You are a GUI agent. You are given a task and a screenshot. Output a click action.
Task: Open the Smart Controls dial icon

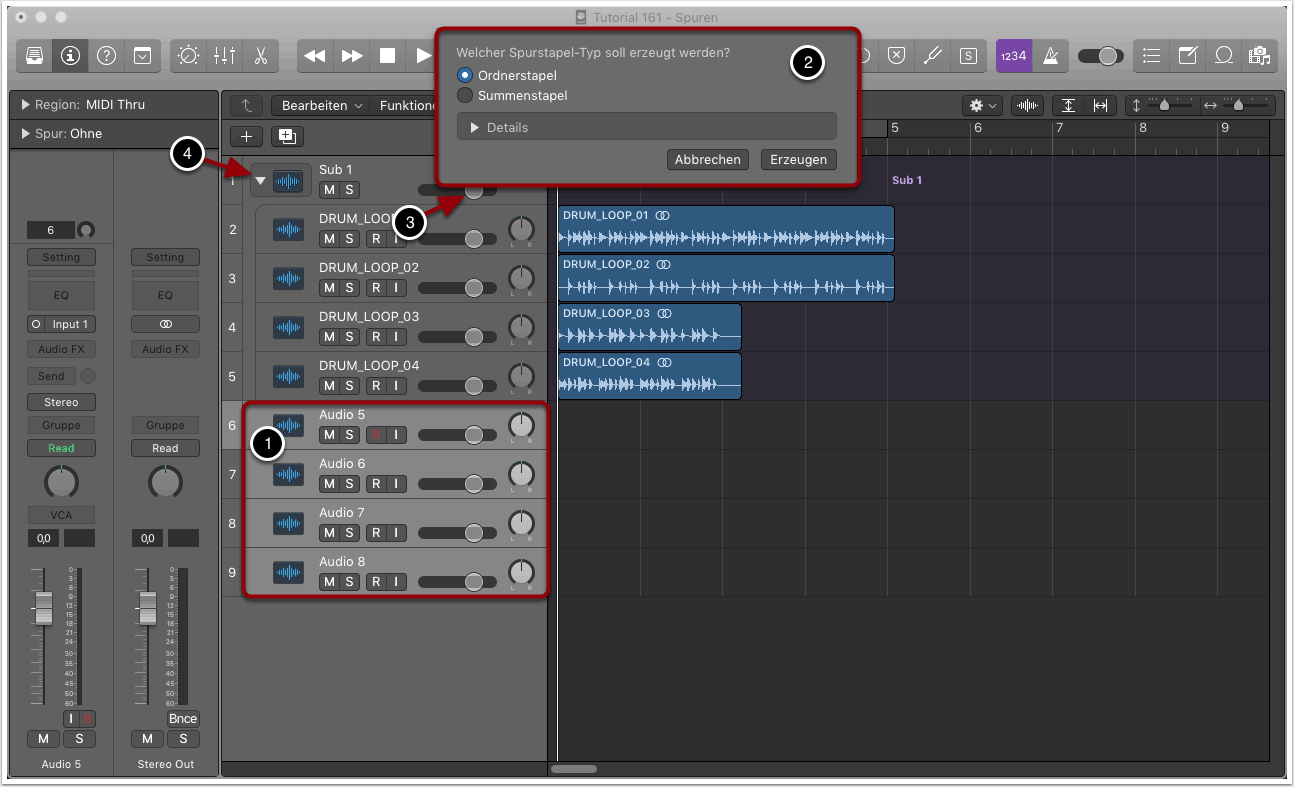click(188, 56)
